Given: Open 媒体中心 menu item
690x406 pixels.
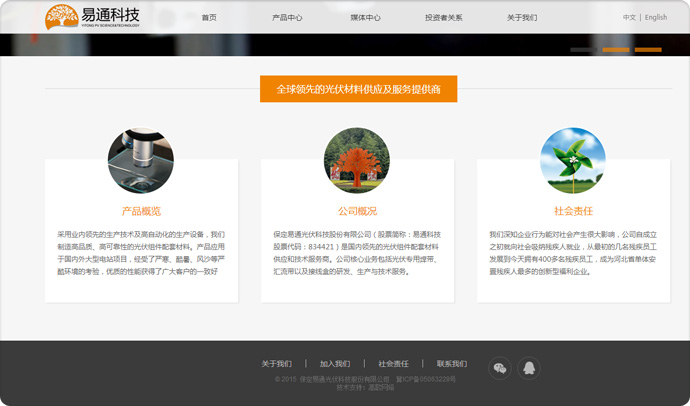Looking at the screenshot, I should 365,18.
